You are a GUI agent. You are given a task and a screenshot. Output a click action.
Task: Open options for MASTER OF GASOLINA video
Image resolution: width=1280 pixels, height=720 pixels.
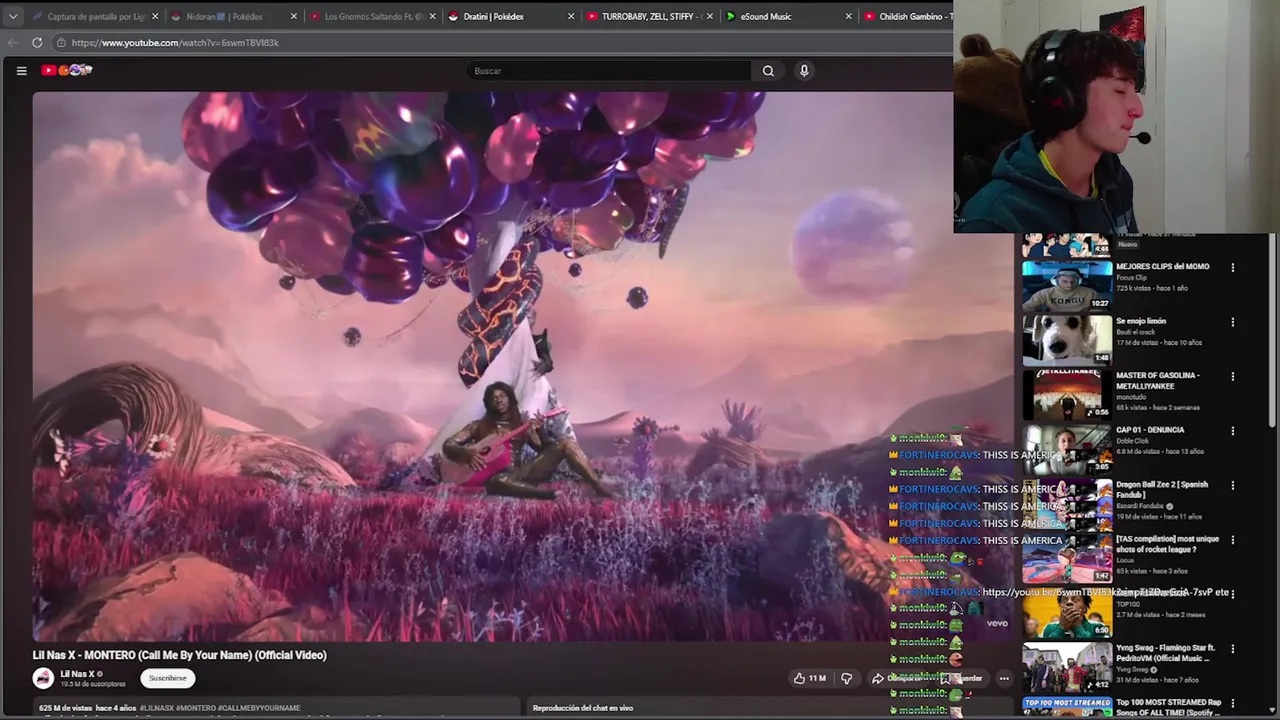[x=1232, y=377]
